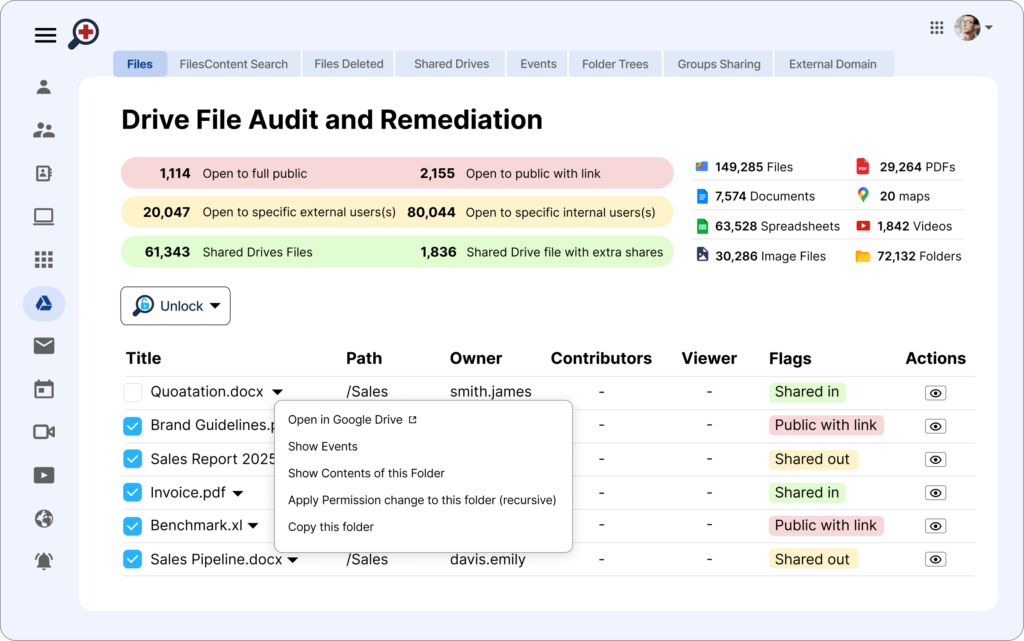
Task: Click the 61,343 Shared Drives Files stat
Action: (x=229, y=252)
